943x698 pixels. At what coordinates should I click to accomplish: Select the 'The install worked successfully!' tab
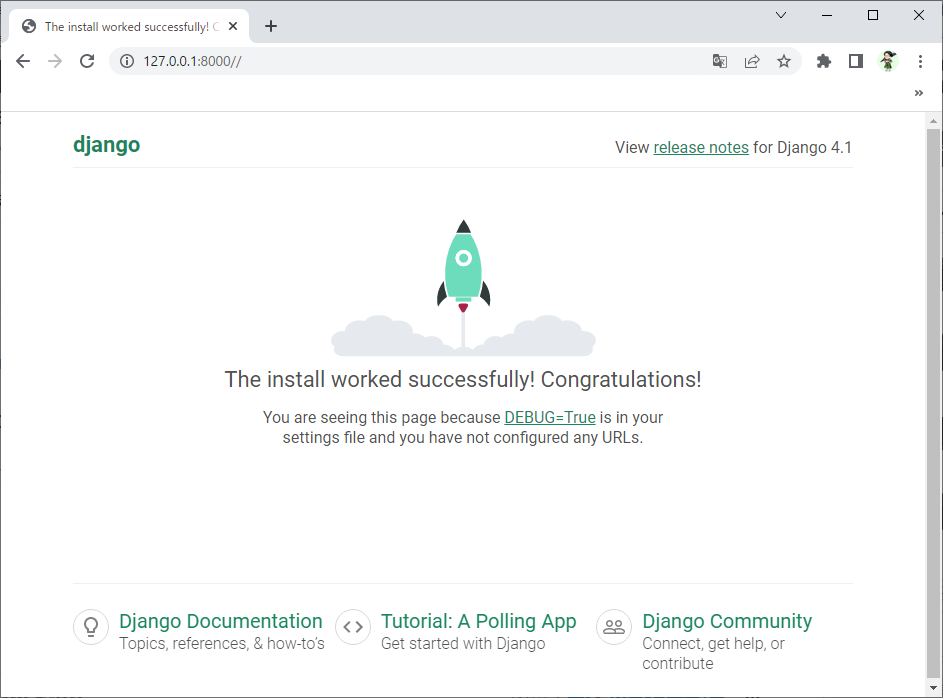(x=129, y=26)
